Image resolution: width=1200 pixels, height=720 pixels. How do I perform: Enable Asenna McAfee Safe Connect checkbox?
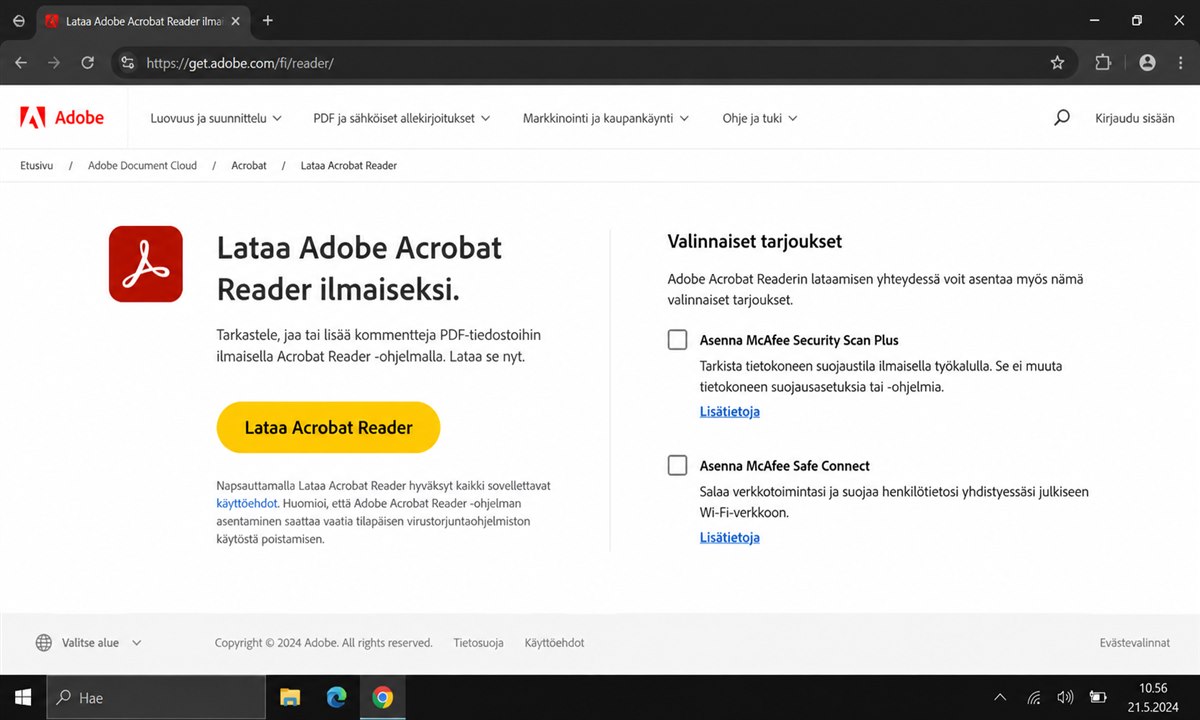tap(678, 465)
